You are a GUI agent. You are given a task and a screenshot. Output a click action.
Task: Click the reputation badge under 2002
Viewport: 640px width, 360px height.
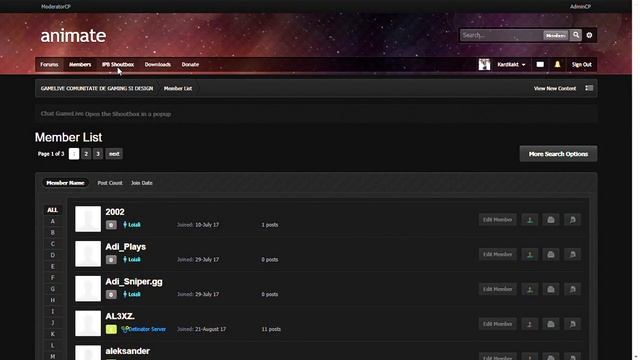[x=111, y=225]
